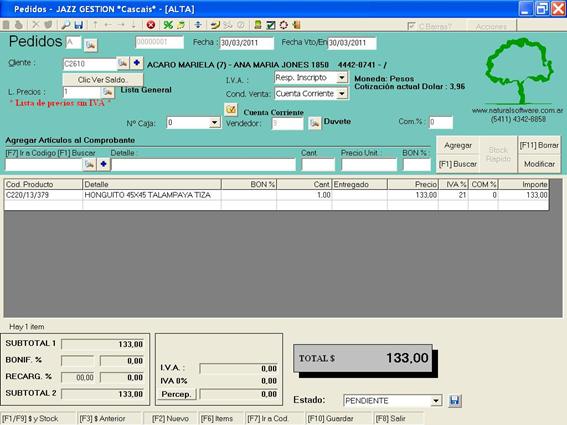Click lookup icon beside L. Precios field
The width and height of the screenshot is (567, 425).
tap(108, 92)
